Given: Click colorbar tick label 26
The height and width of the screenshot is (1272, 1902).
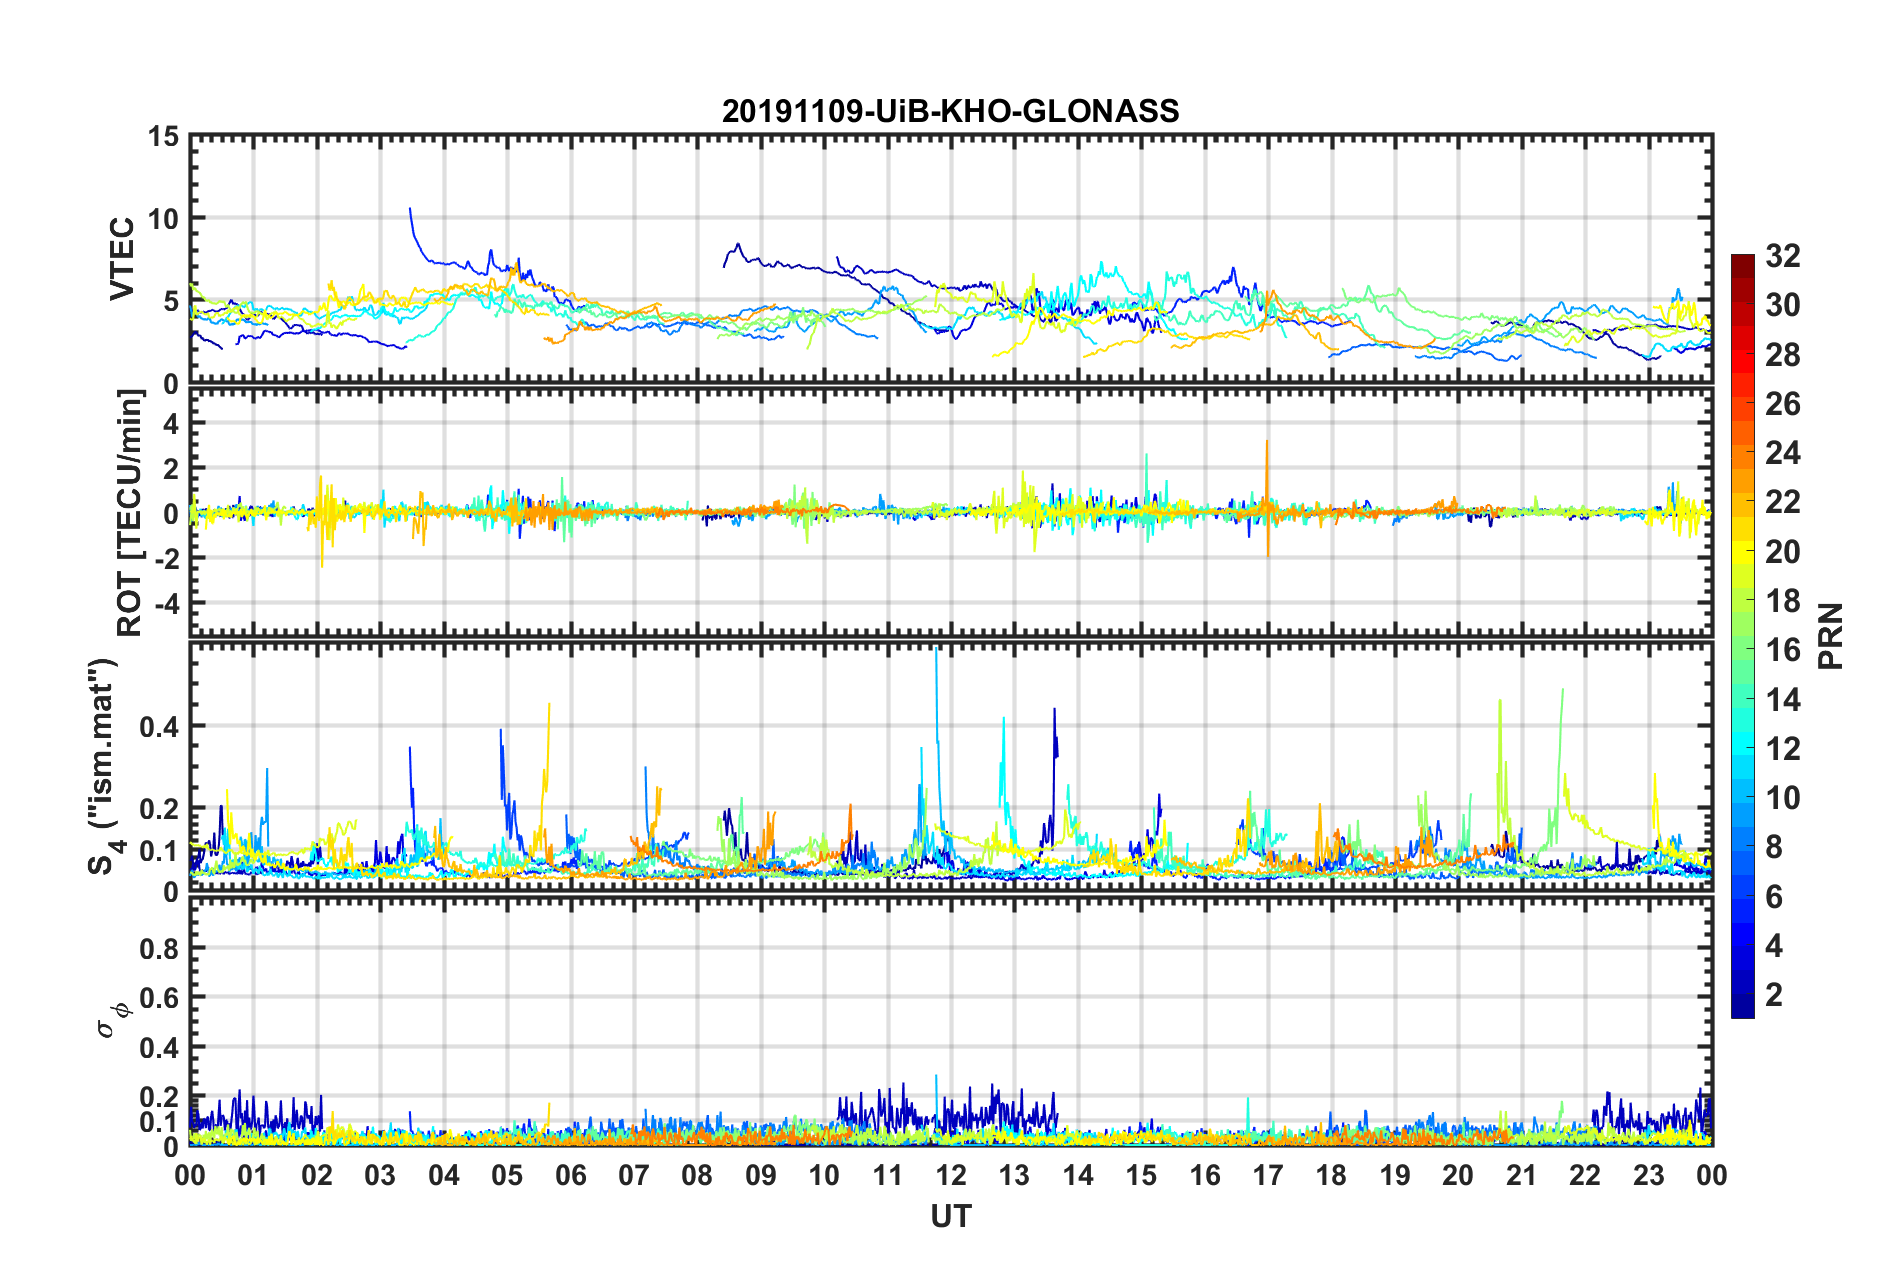Looking at the screenshot, I should coord(1783,404).
